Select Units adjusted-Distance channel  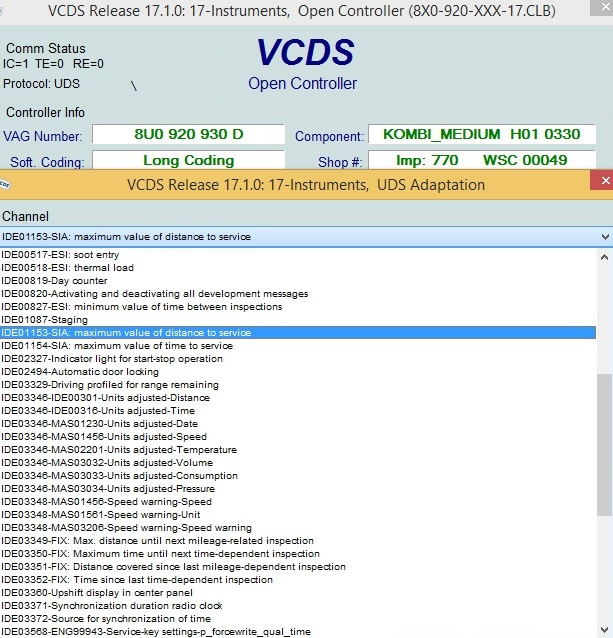(x=298, y=398)
